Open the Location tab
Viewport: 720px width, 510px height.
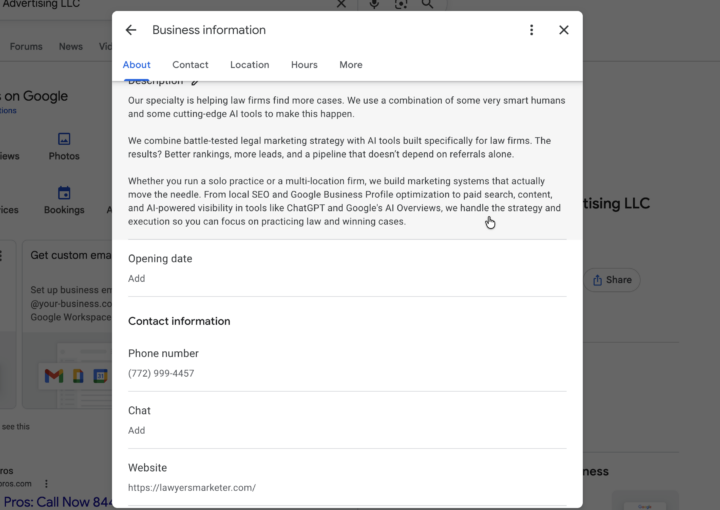[250, 65]
